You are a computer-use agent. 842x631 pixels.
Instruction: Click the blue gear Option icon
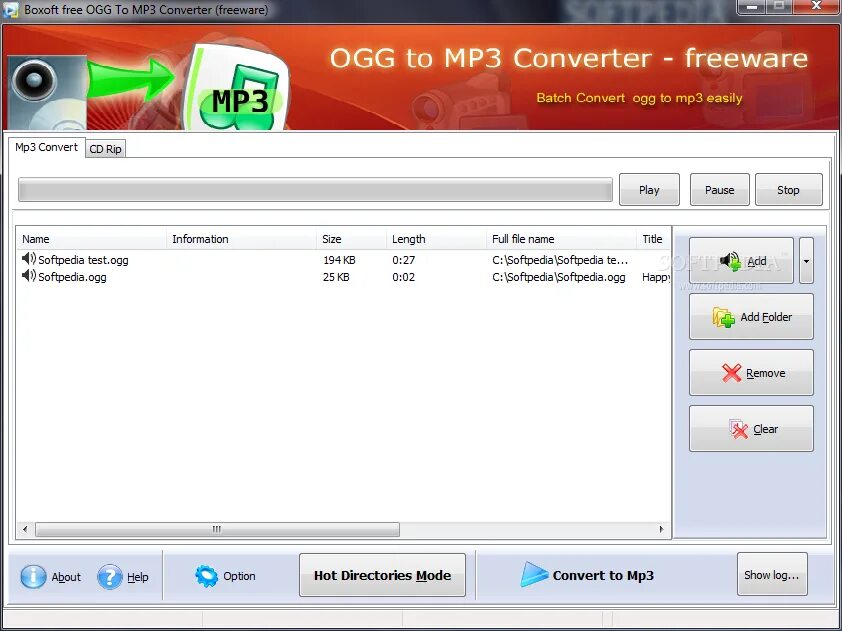click(206, 576)
